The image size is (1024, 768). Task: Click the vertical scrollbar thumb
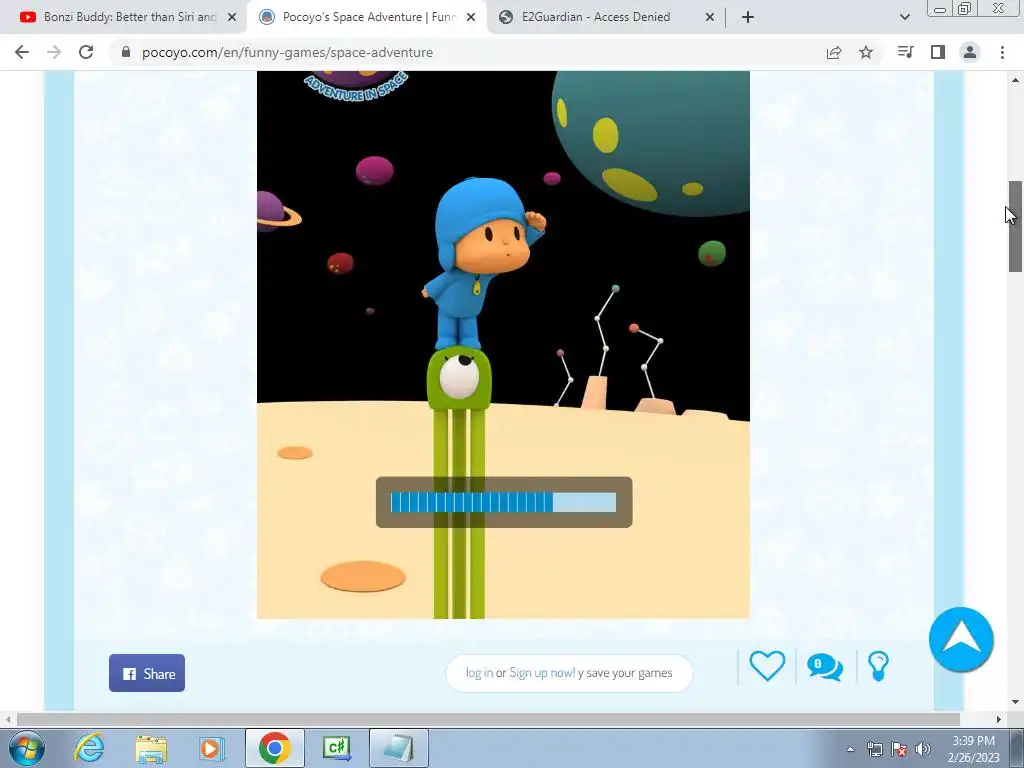pos(1015,226)
